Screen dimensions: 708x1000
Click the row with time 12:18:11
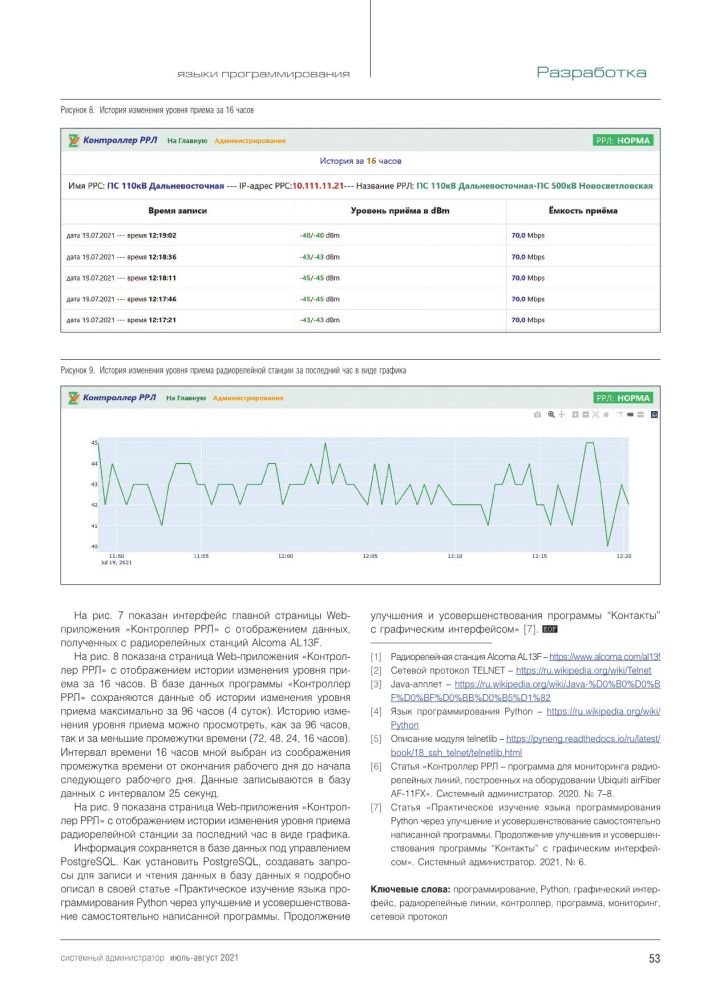360,278
